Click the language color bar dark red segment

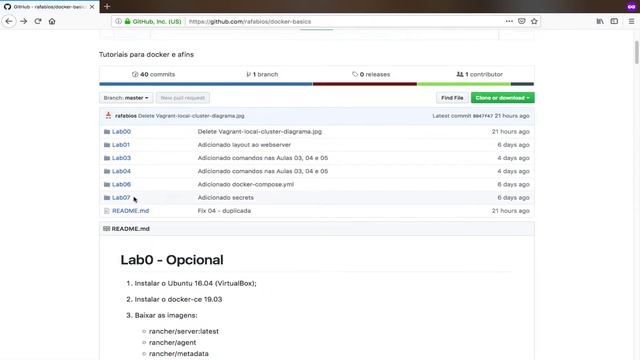coord(364,84)
